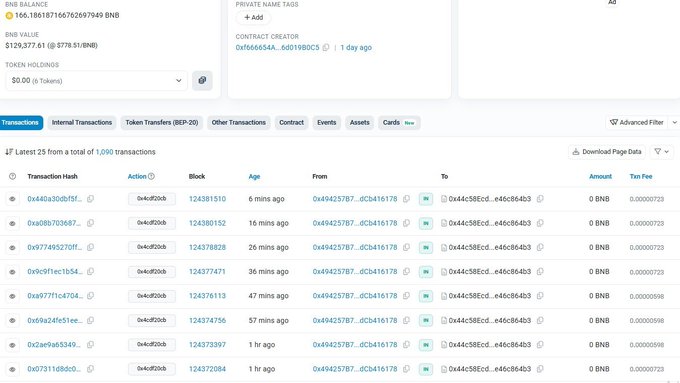Click IN badge in block 124372084 row
The width and height of the screenshot is (680, 383).
(426, 369)
